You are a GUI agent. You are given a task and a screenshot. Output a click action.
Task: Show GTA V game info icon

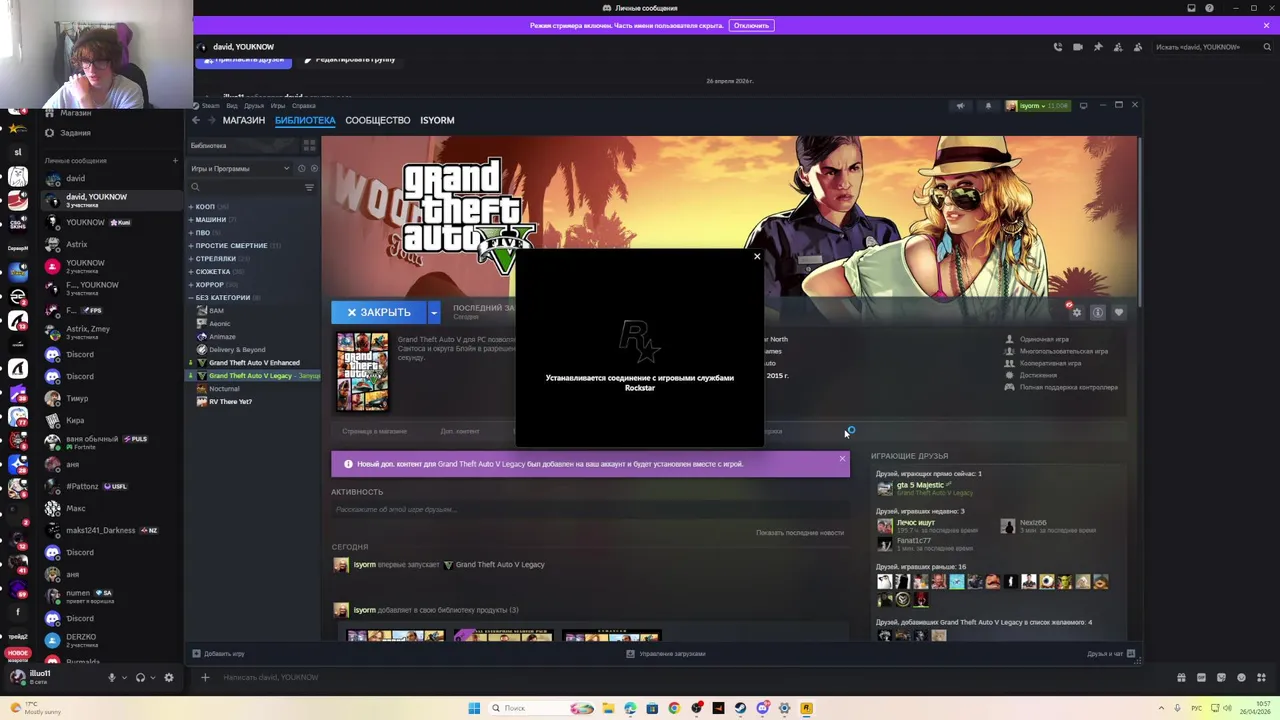(1097, 312)
